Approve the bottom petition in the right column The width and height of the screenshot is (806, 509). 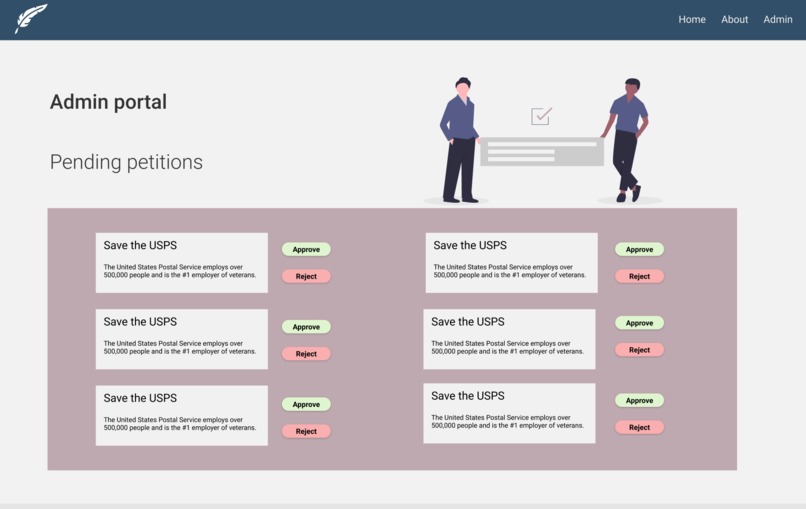639,401
